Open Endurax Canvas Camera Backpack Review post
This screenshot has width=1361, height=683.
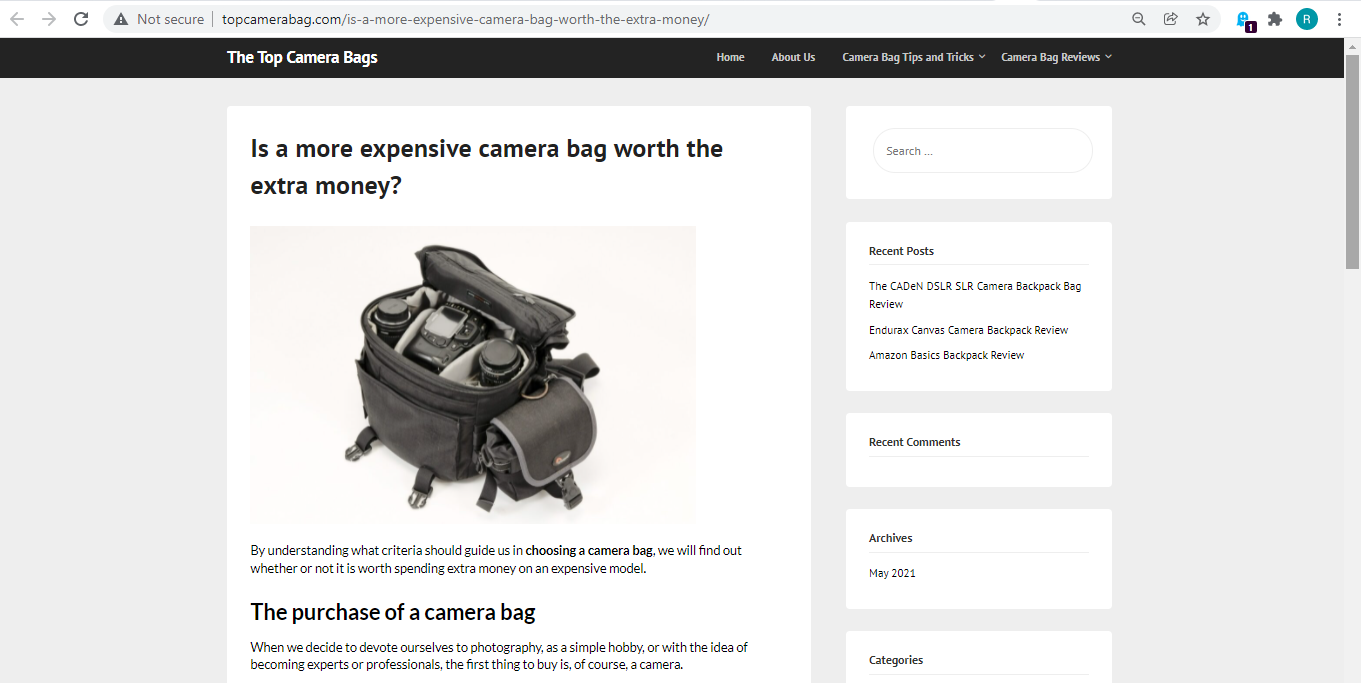[x=968, y=330]
